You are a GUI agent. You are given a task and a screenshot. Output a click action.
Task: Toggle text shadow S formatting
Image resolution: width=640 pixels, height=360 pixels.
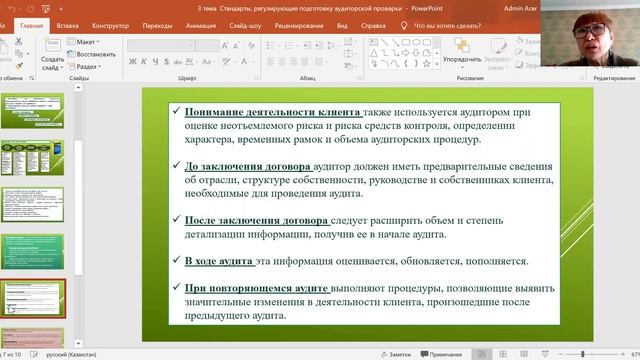coord(166,62)
